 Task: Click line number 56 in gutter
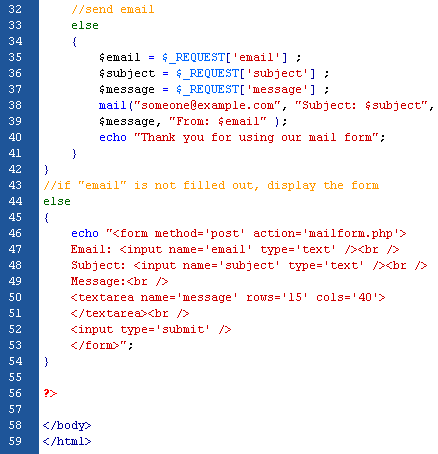(x=15, y=393)
